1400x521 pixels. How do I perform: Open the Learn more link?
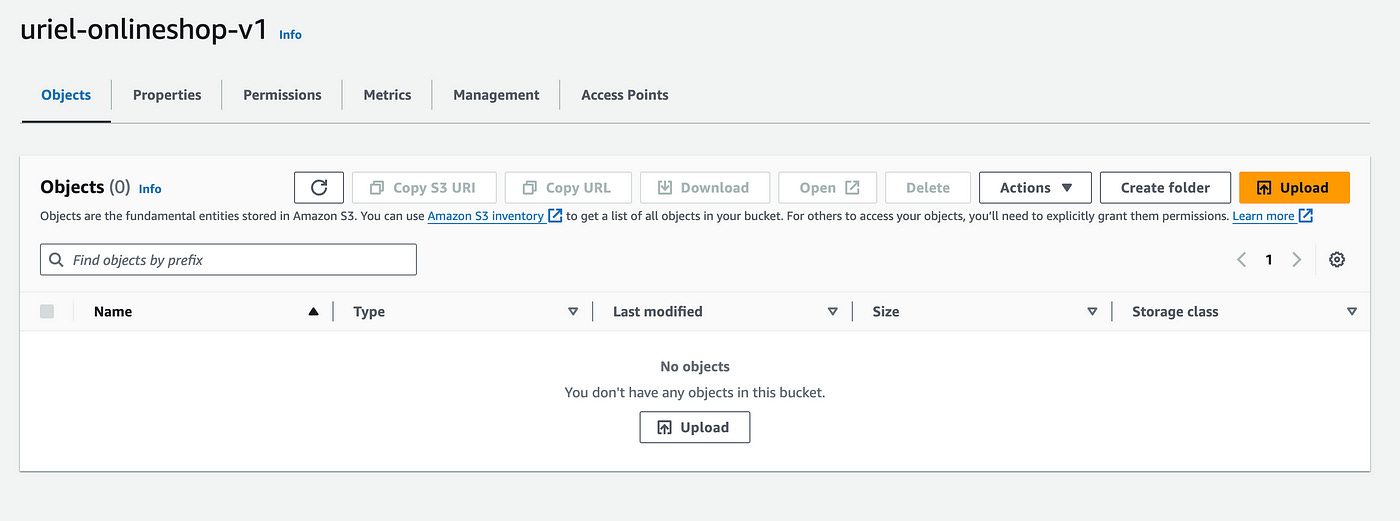click(1272, 216)
